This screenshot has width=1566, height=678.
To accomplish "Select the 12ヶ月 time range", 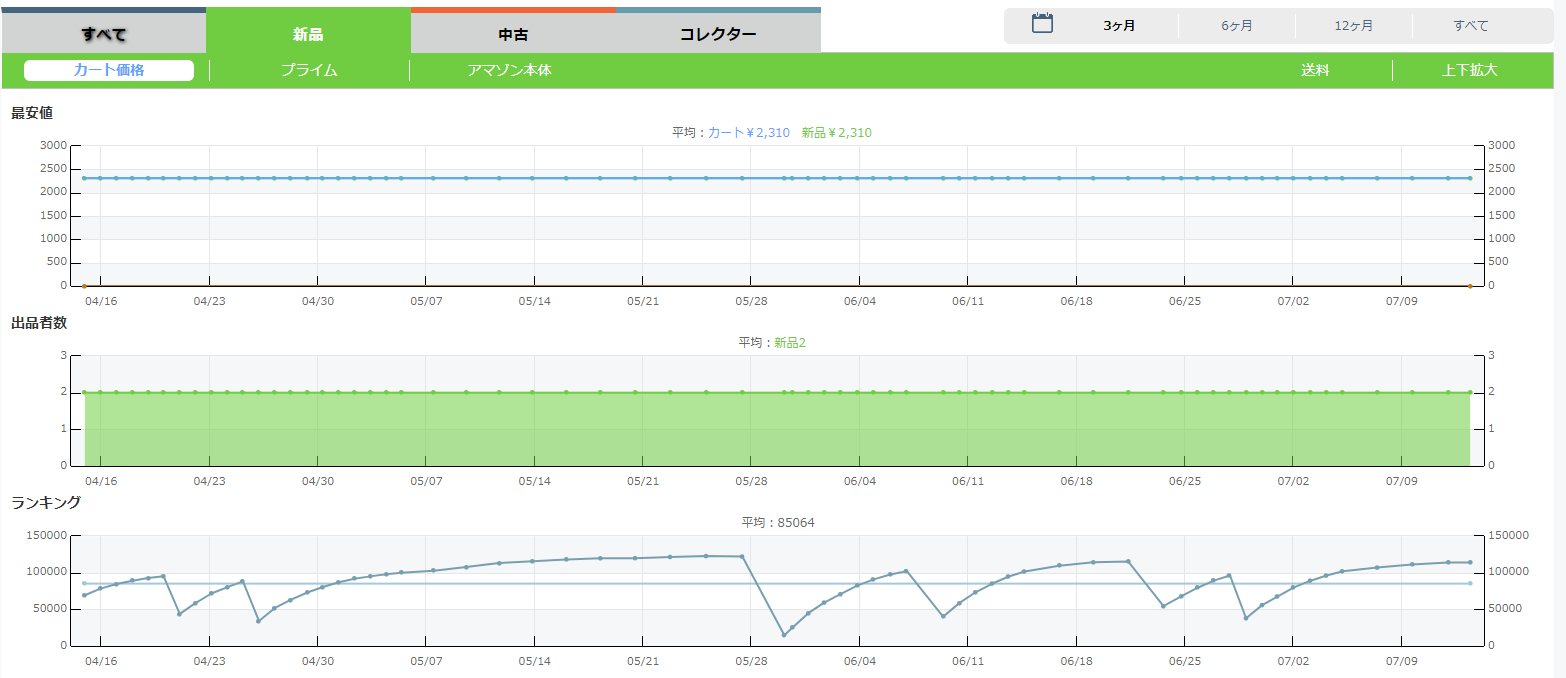I will [x=1353, y=26].
